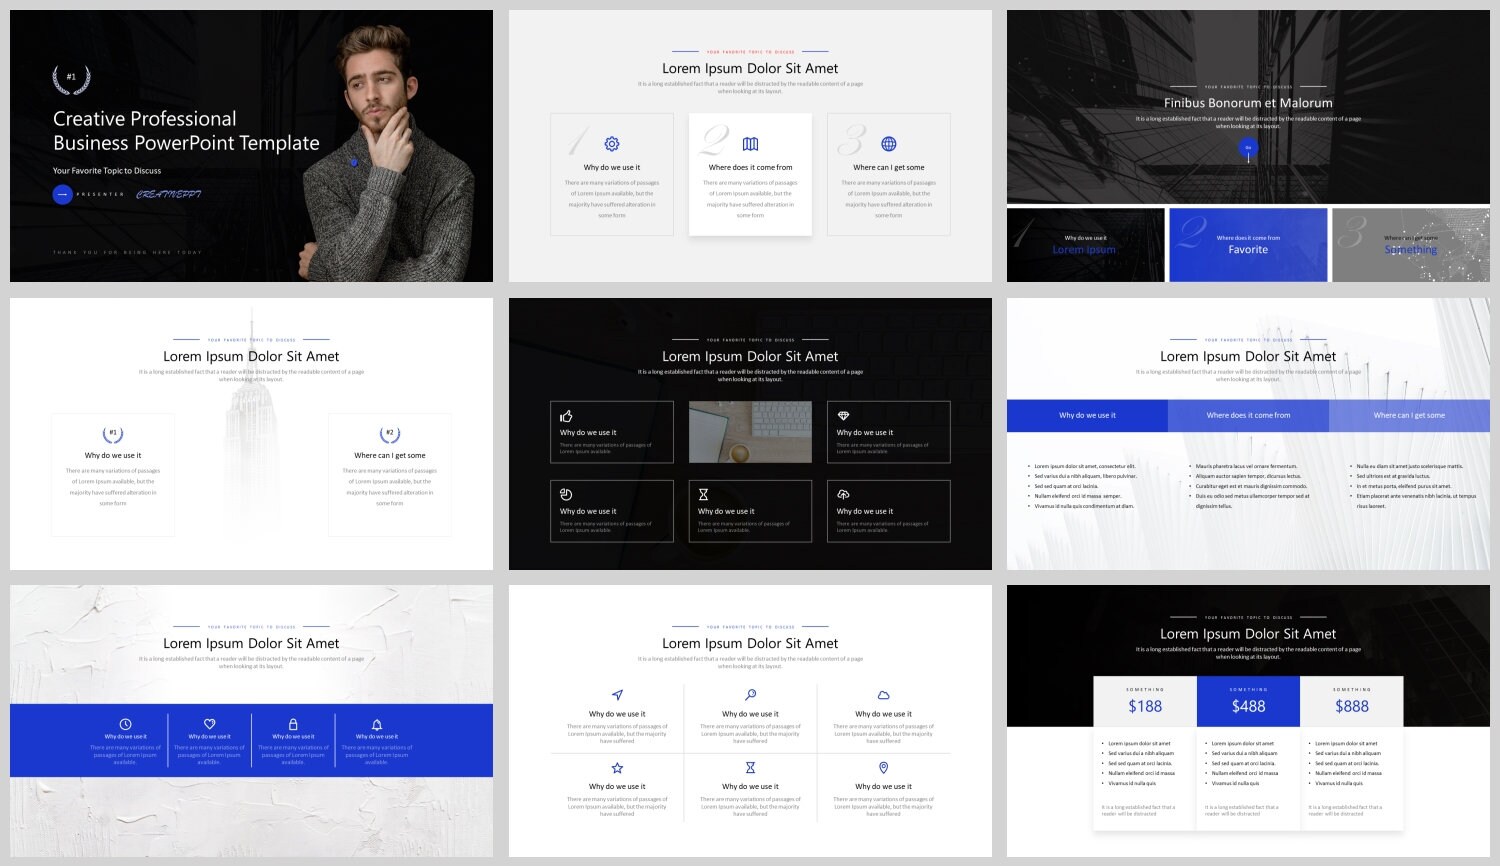Click the star icon on the six-item slide
This screenshot has height=866, width=1500.
617,768
